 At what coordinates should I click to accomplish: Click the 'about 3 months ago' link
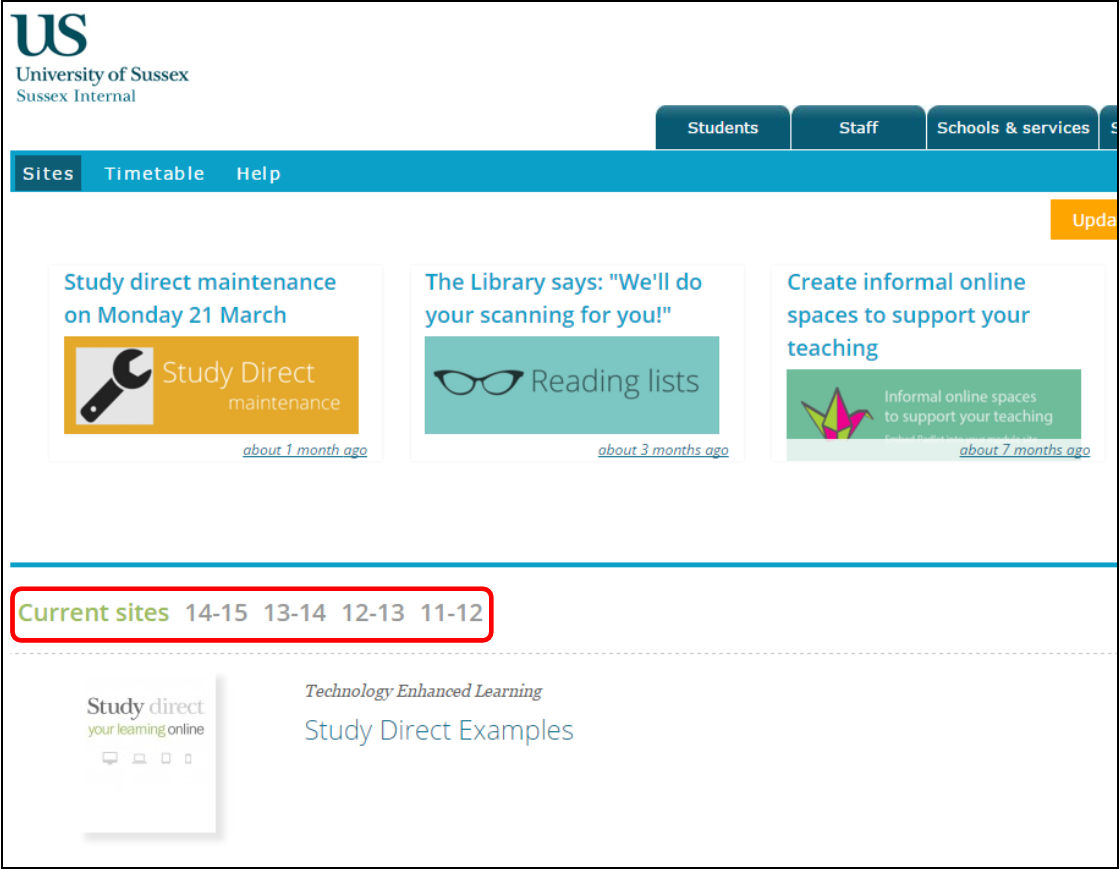[x=663, y=450]
